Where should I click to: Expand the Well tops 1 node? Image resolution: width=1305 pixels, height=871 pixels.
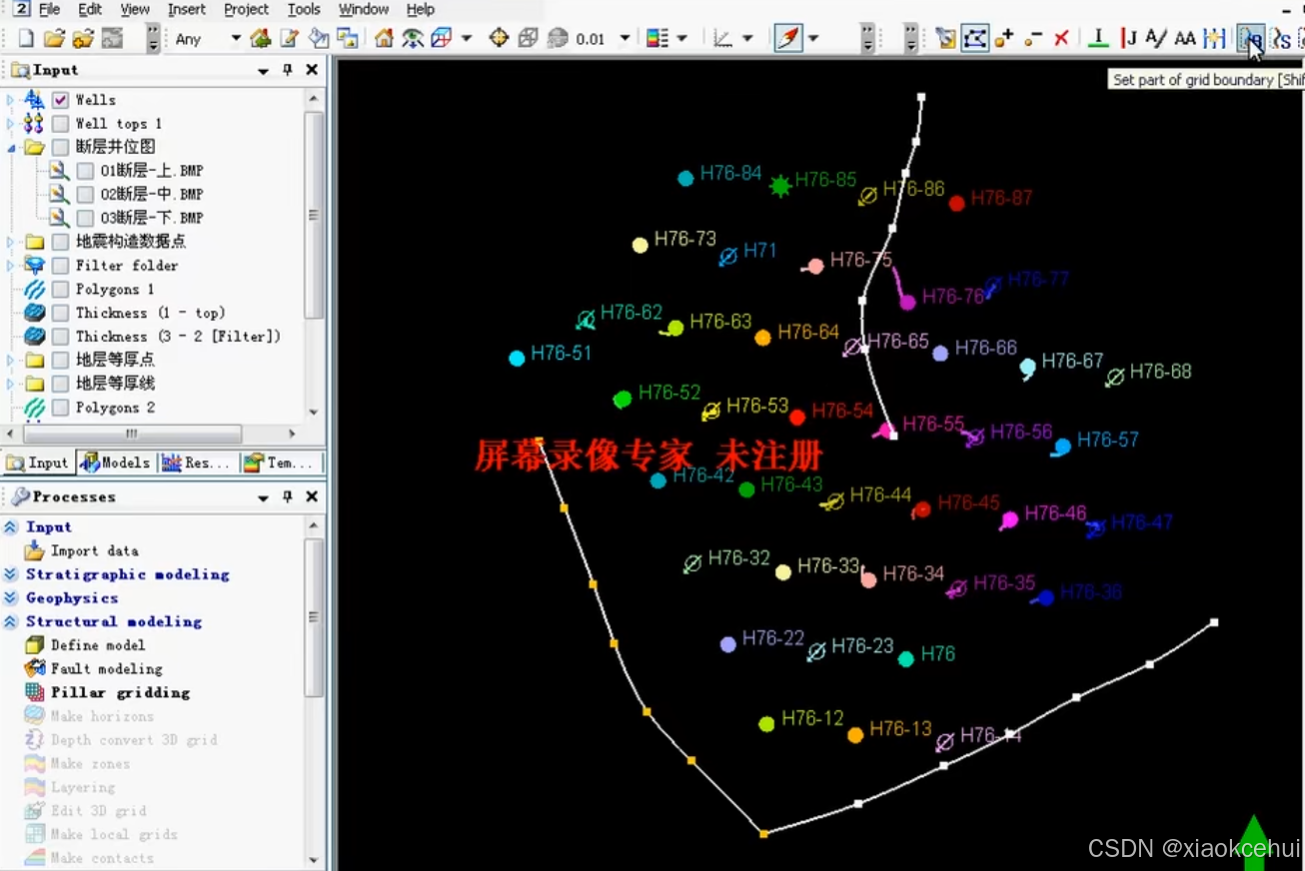[11, 124]
